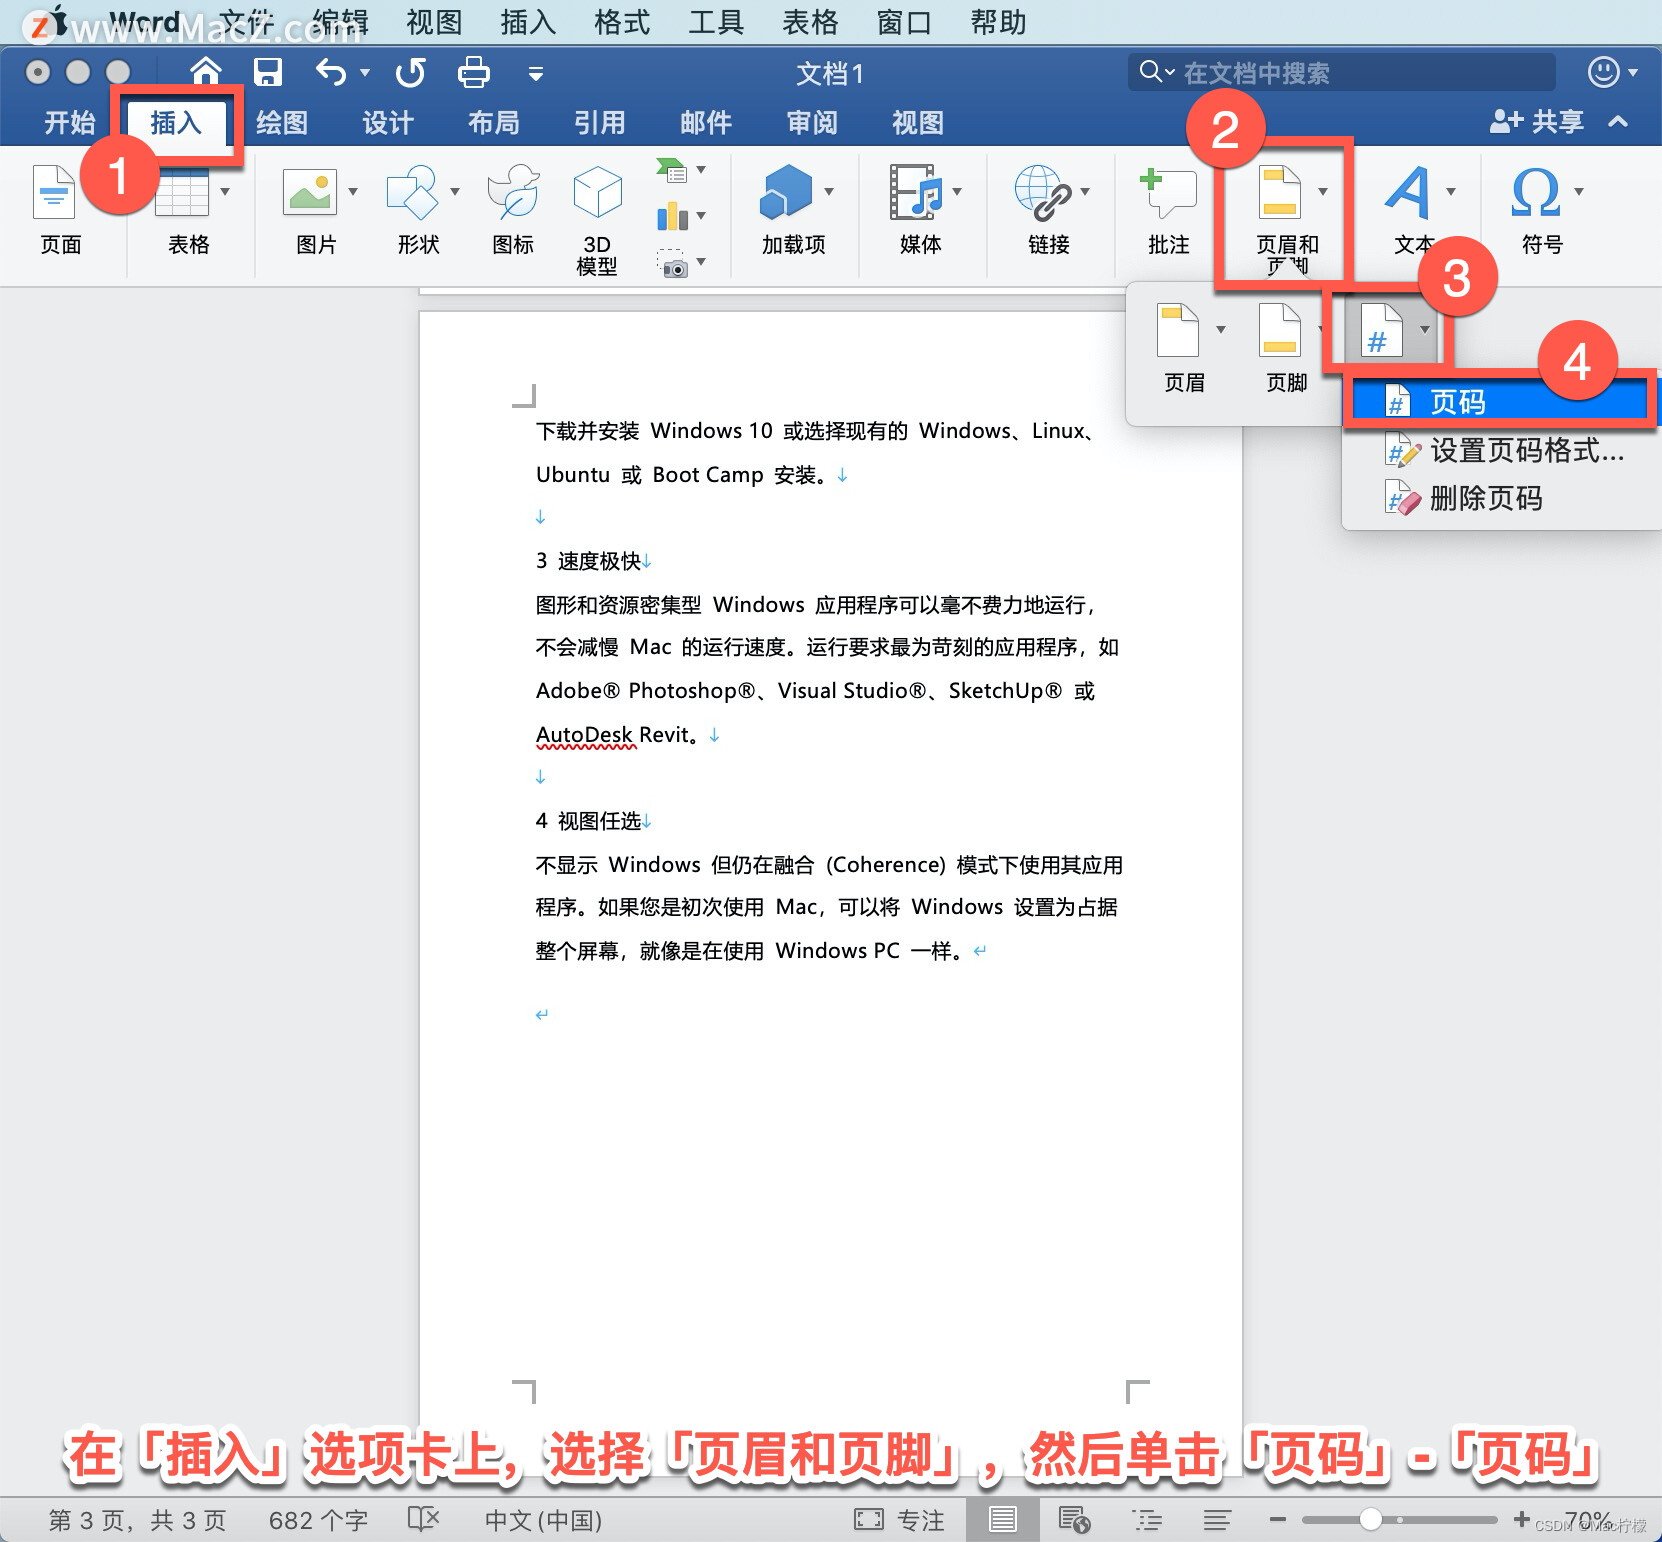Click the screenshot camera icon
Image resolution: width=1662 pixels, height=1542 pixels.
point(673,263)
